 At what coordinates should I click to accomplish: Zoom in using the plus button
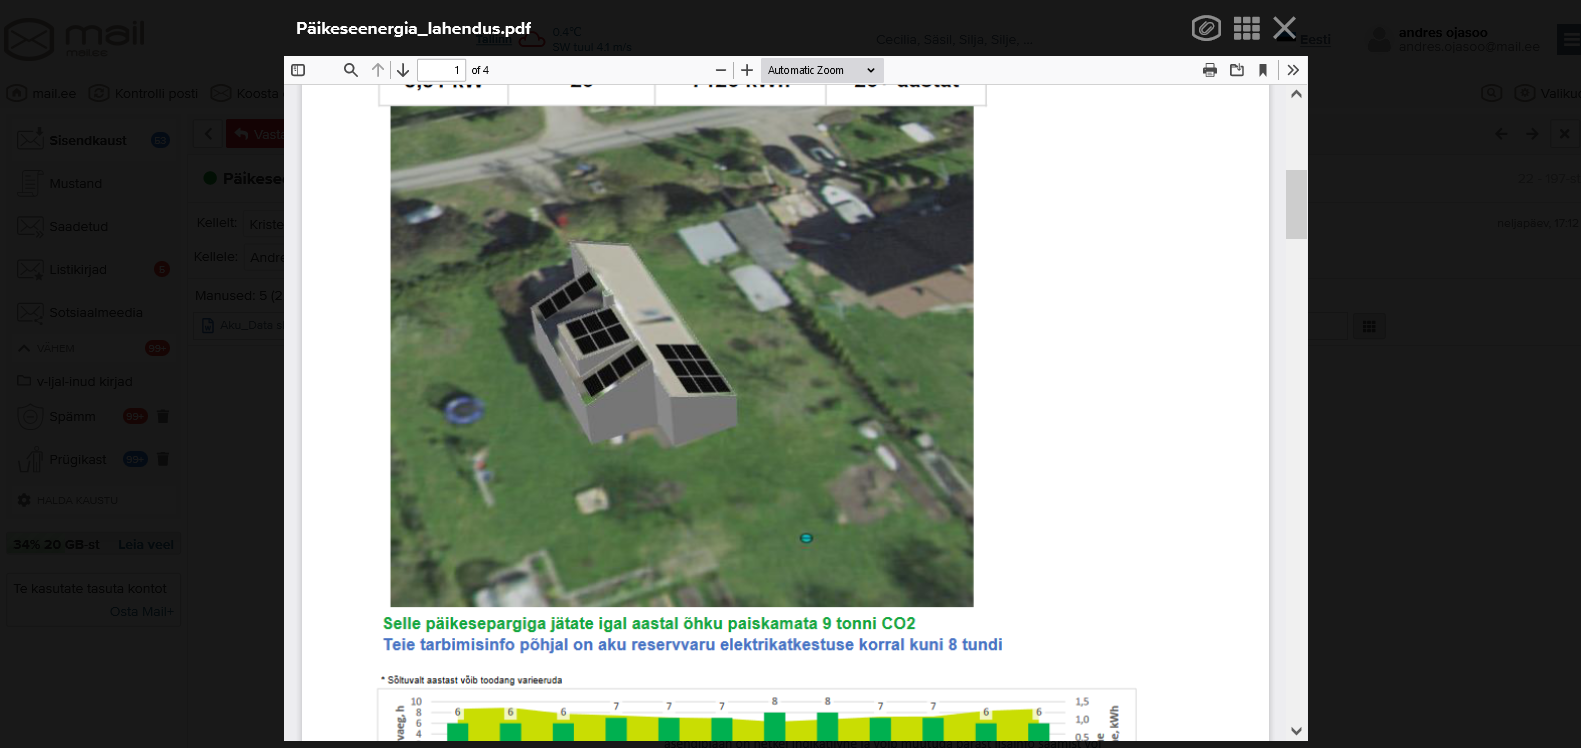coord(747,70)
